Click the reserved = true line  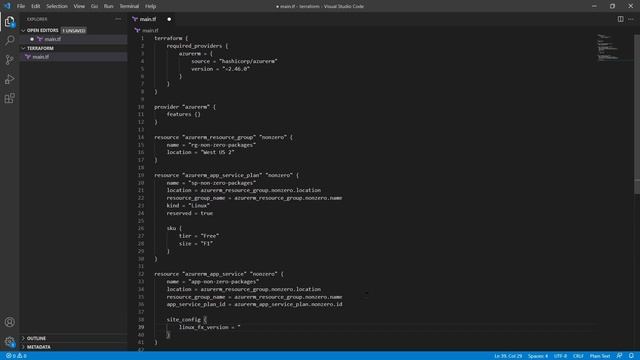[x=190, y=213]
